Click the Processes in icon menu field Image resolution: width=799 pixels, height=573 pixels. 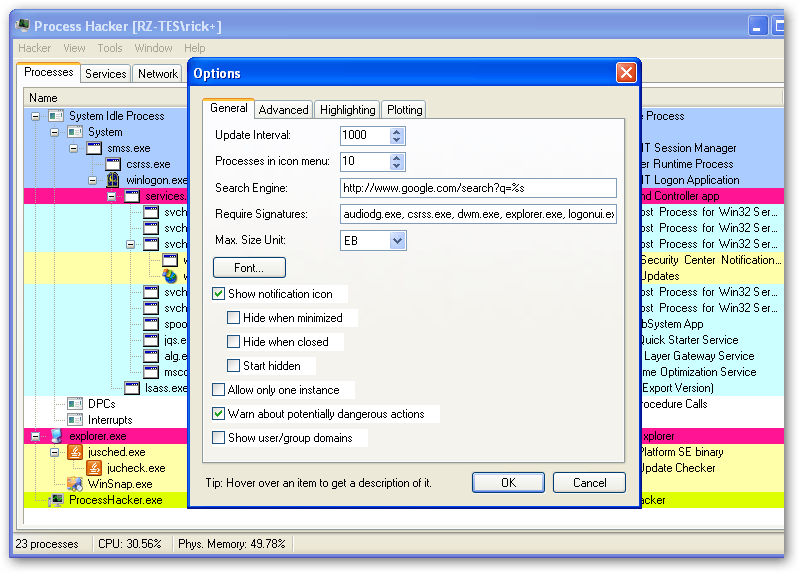(x=365, y=161)
